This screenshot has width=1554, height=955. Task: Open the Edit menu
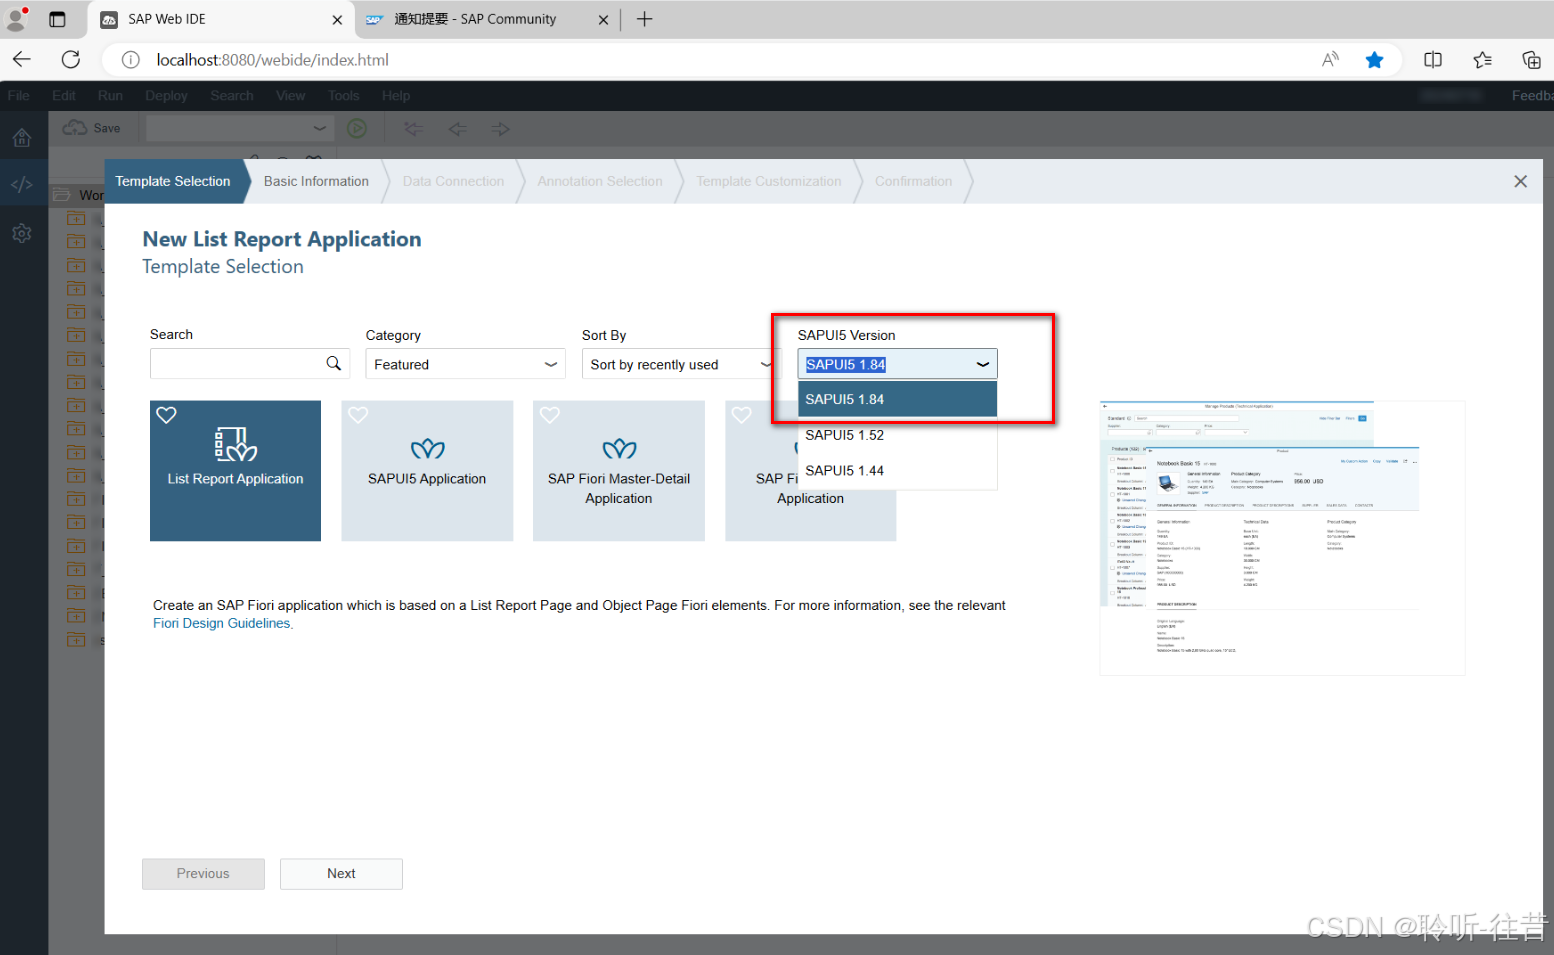coord(64,96)
